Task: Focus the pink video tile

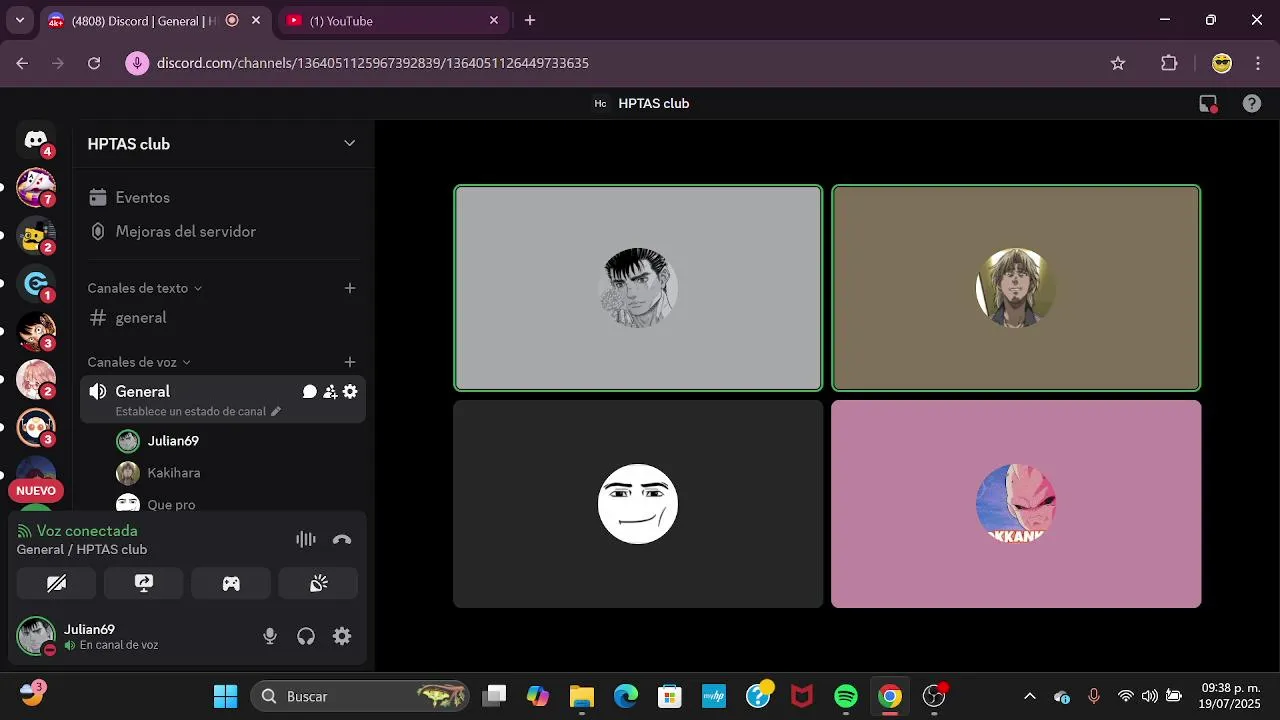Action: pos(1016,504)
